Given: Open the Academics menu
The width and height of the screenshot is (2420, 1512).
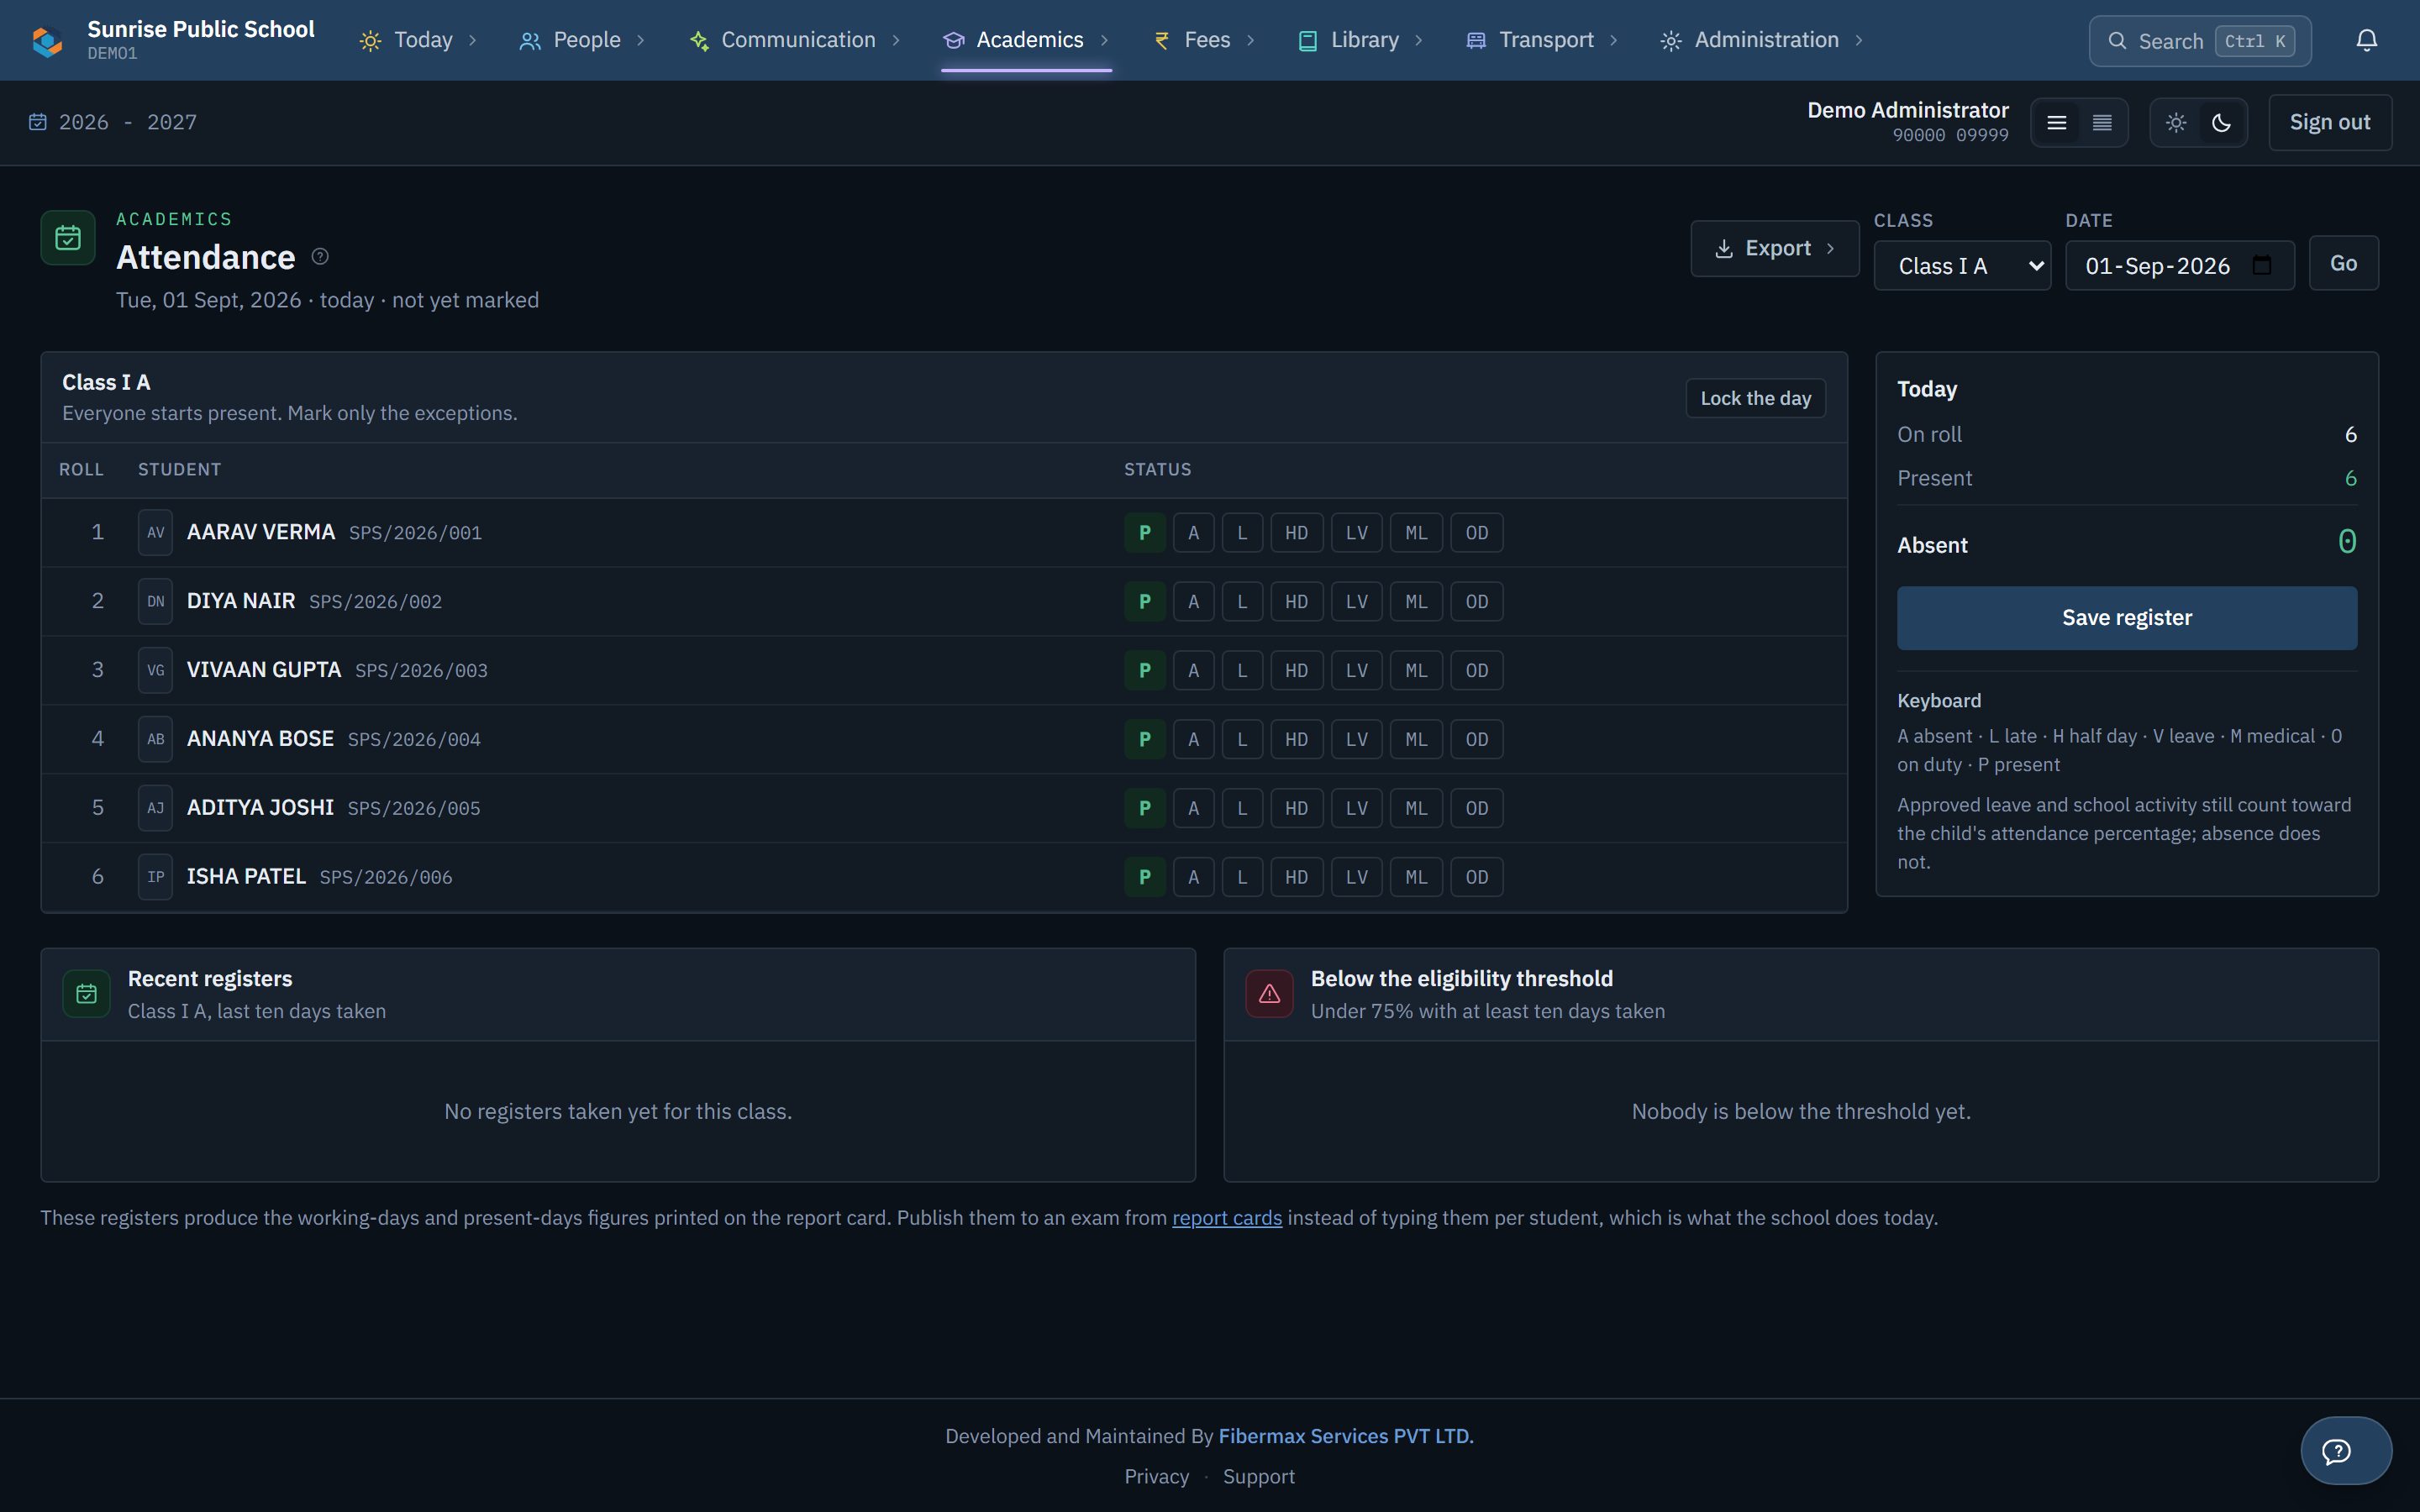Looking at the screenshot, I should (x=1026, y=40).
